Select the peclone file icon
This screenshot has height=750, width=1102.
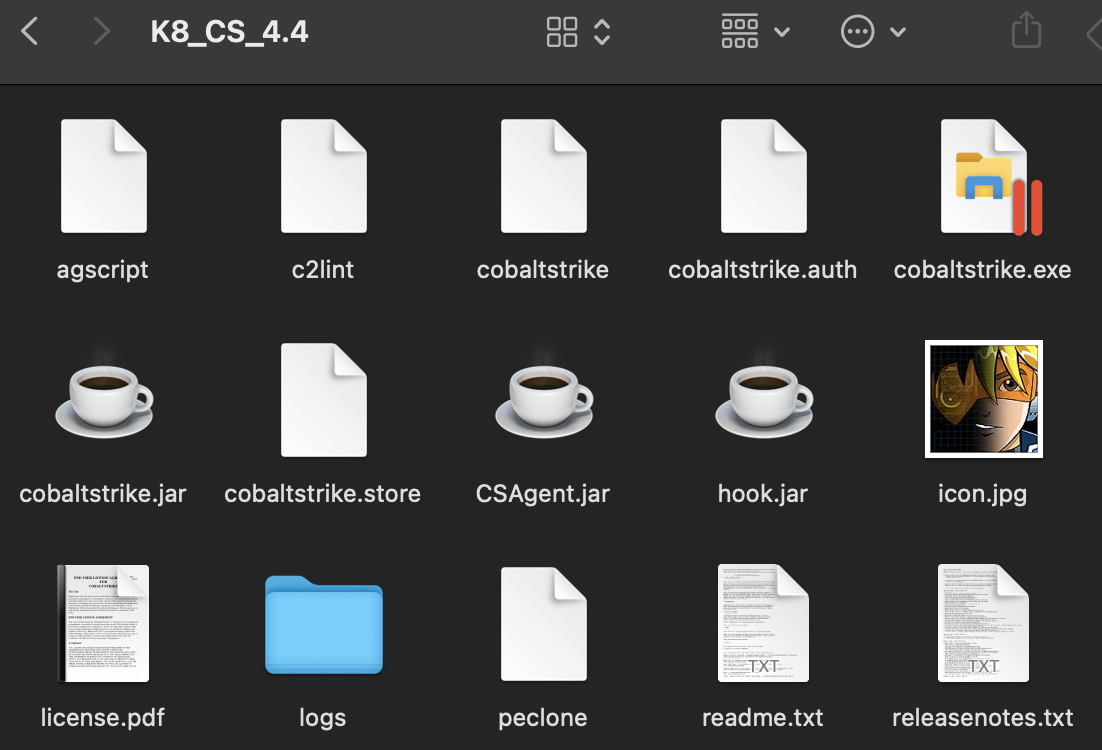pos(543,623)
